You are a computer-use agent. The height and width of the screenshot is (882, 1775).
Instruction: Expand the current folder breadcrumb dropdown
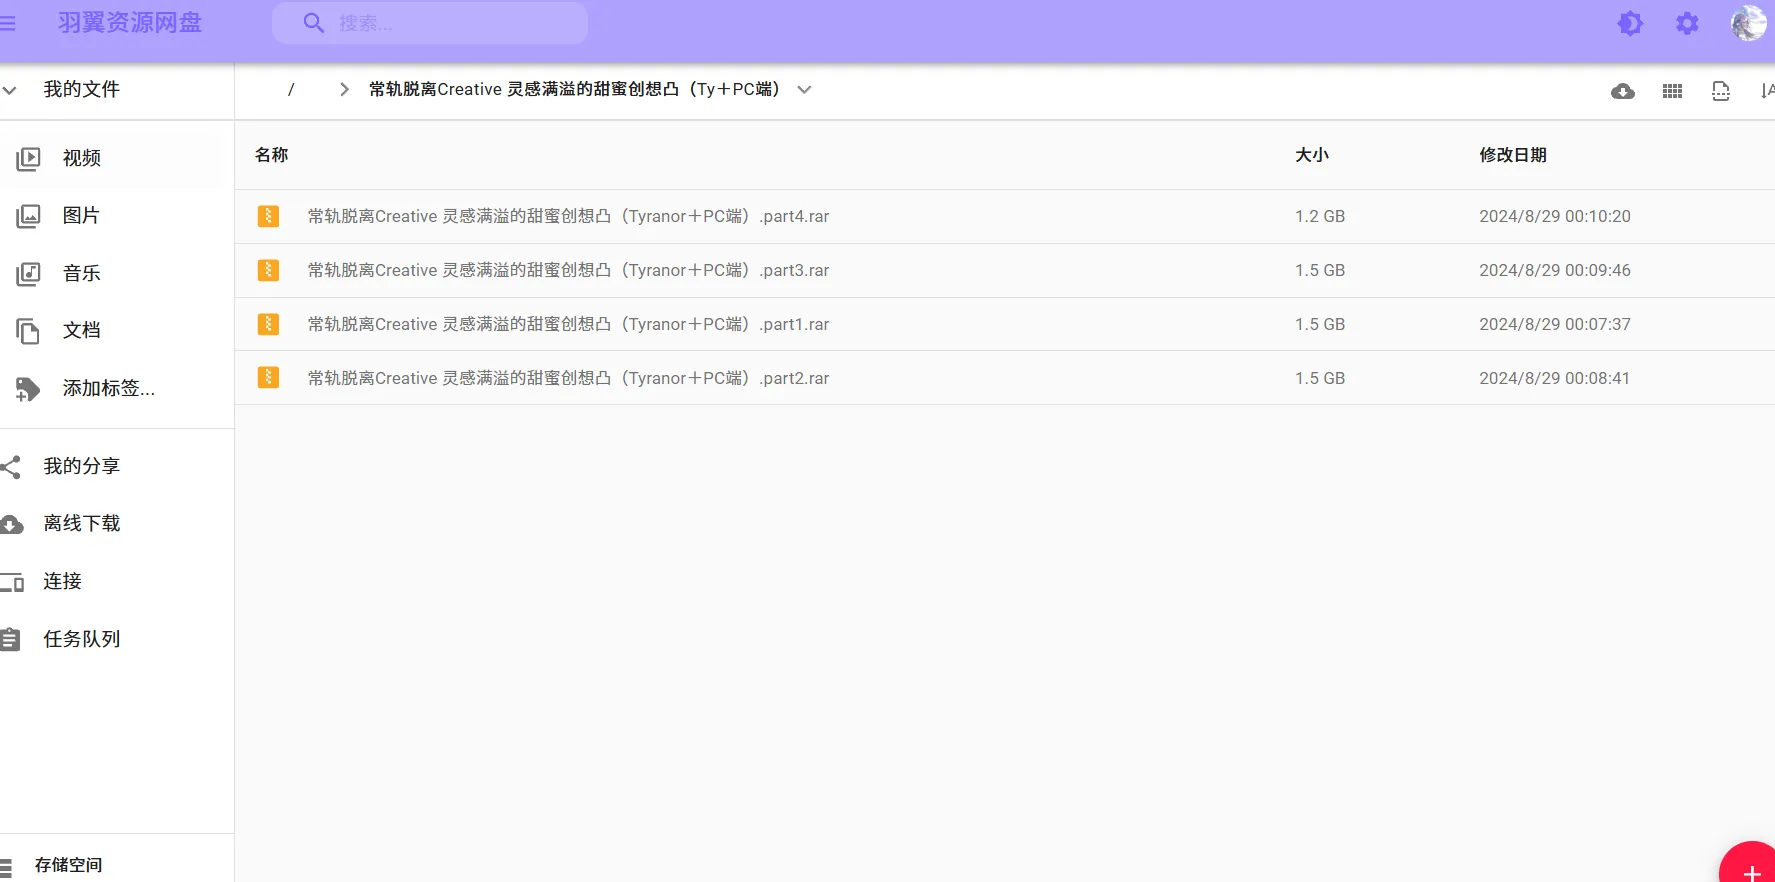(x=804, y=90)
